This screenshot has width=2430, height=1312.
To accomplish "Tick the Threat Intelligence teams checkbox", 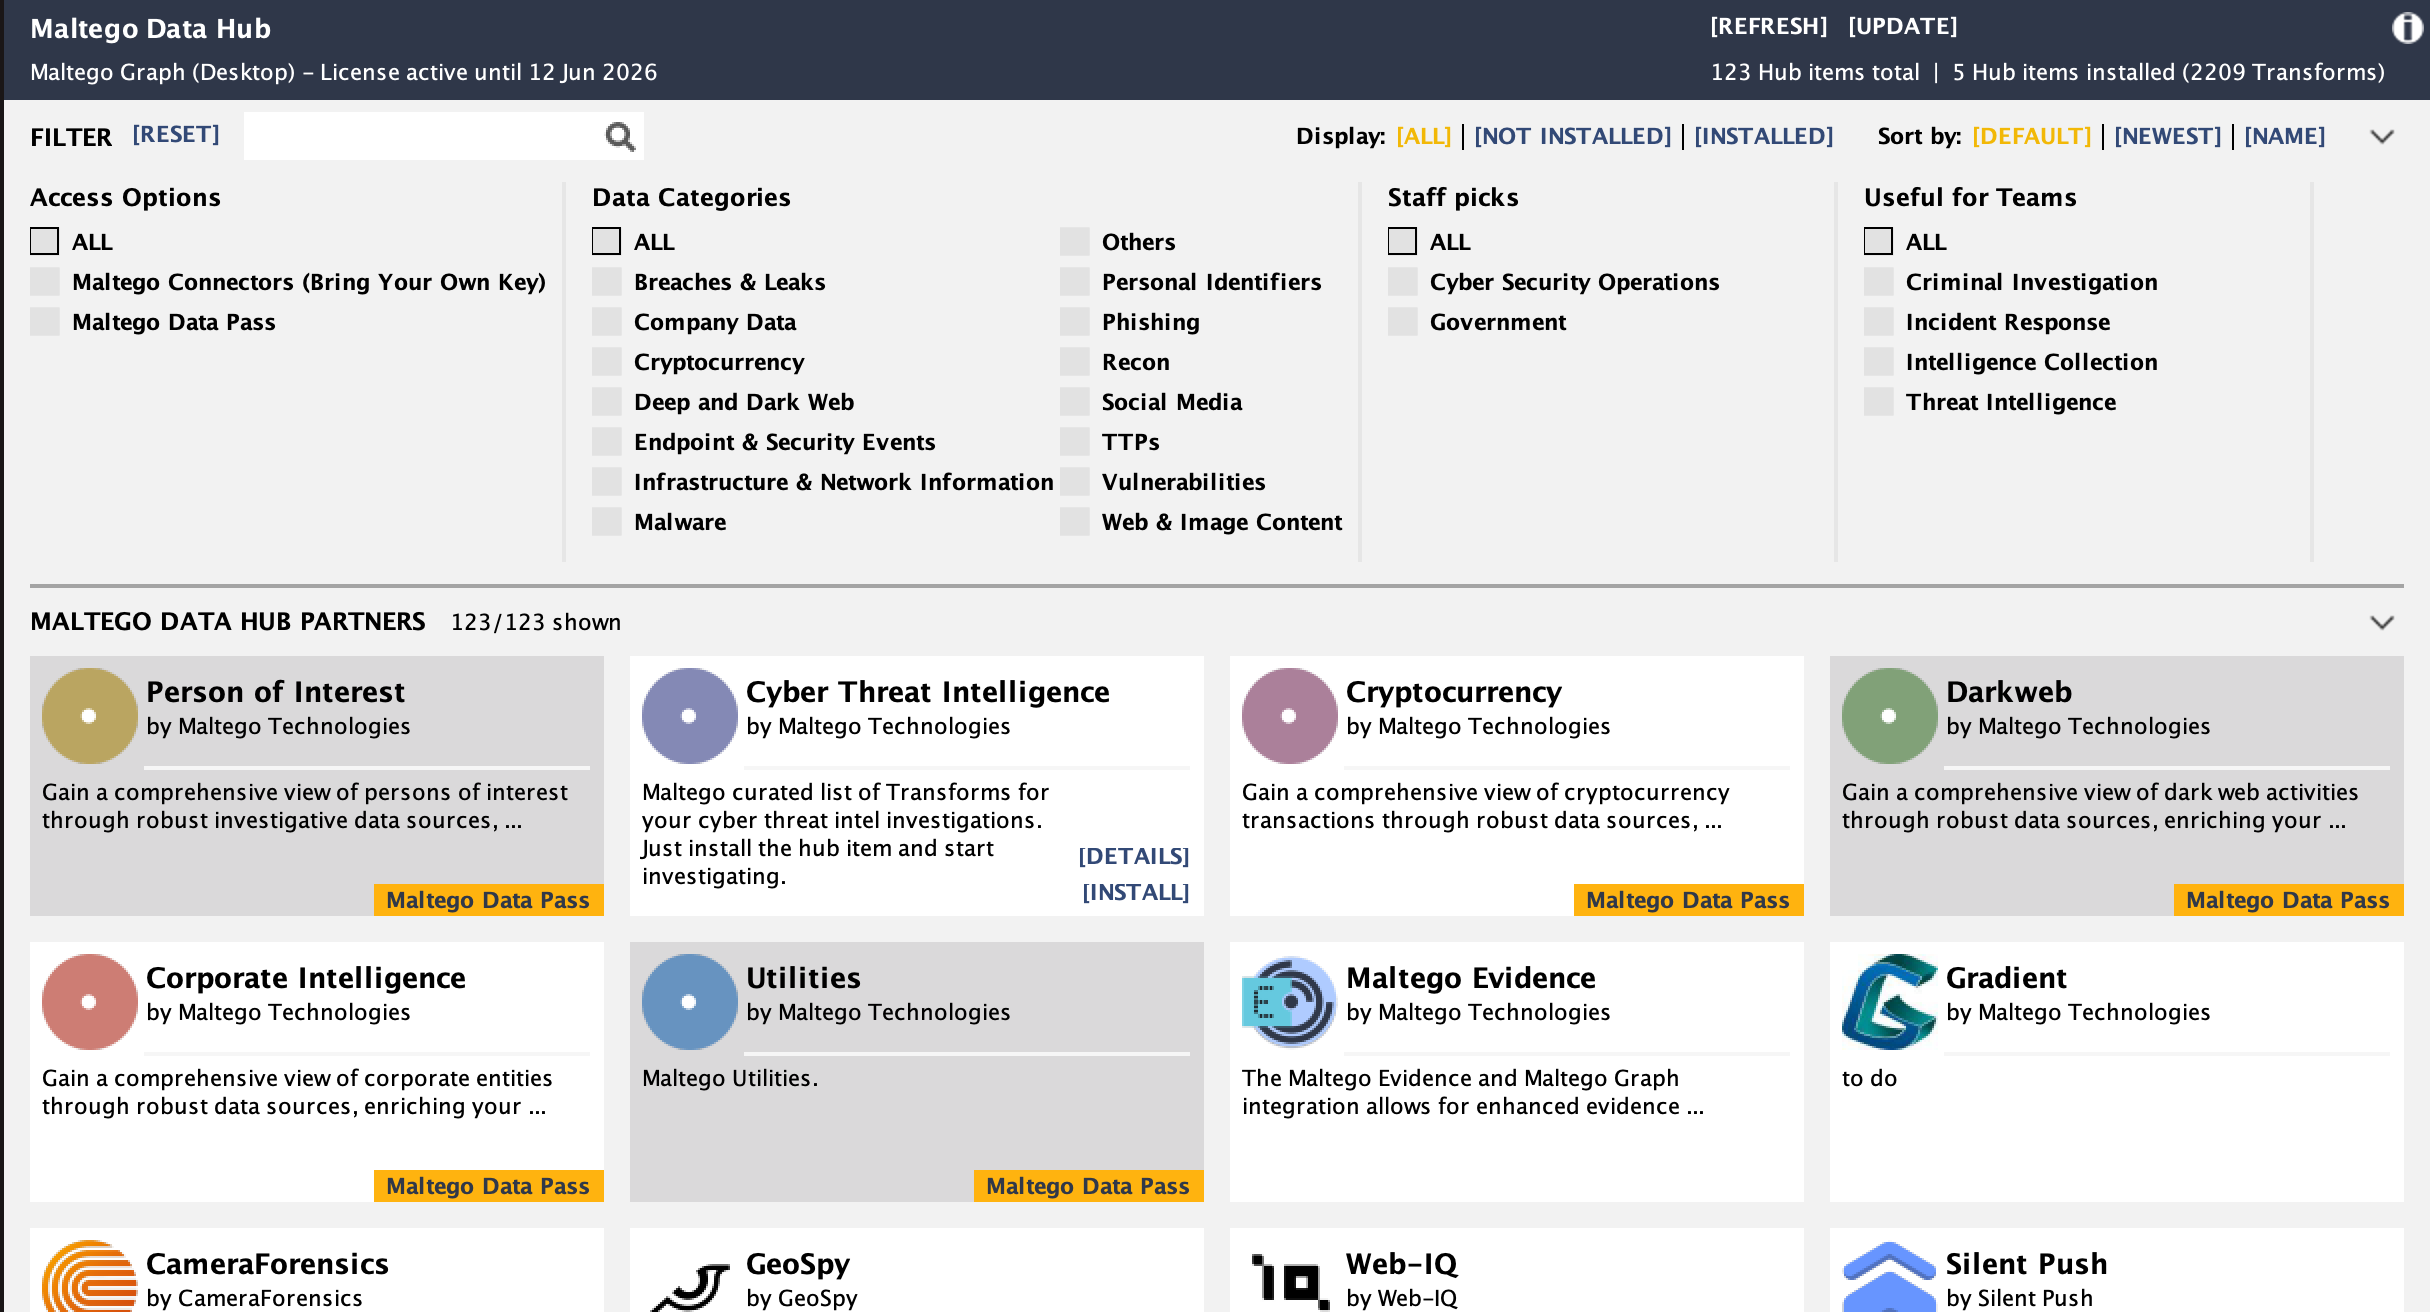I will click(1879, 402).
